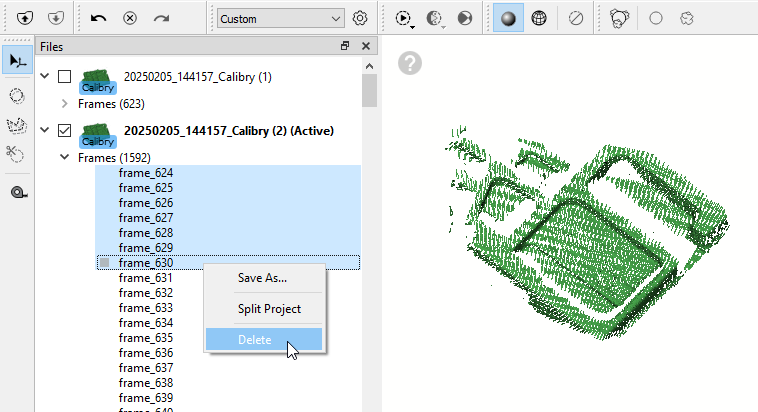
Task: Select frame_639 in the list
Action: pyautogui.click(x=146, y=397)
